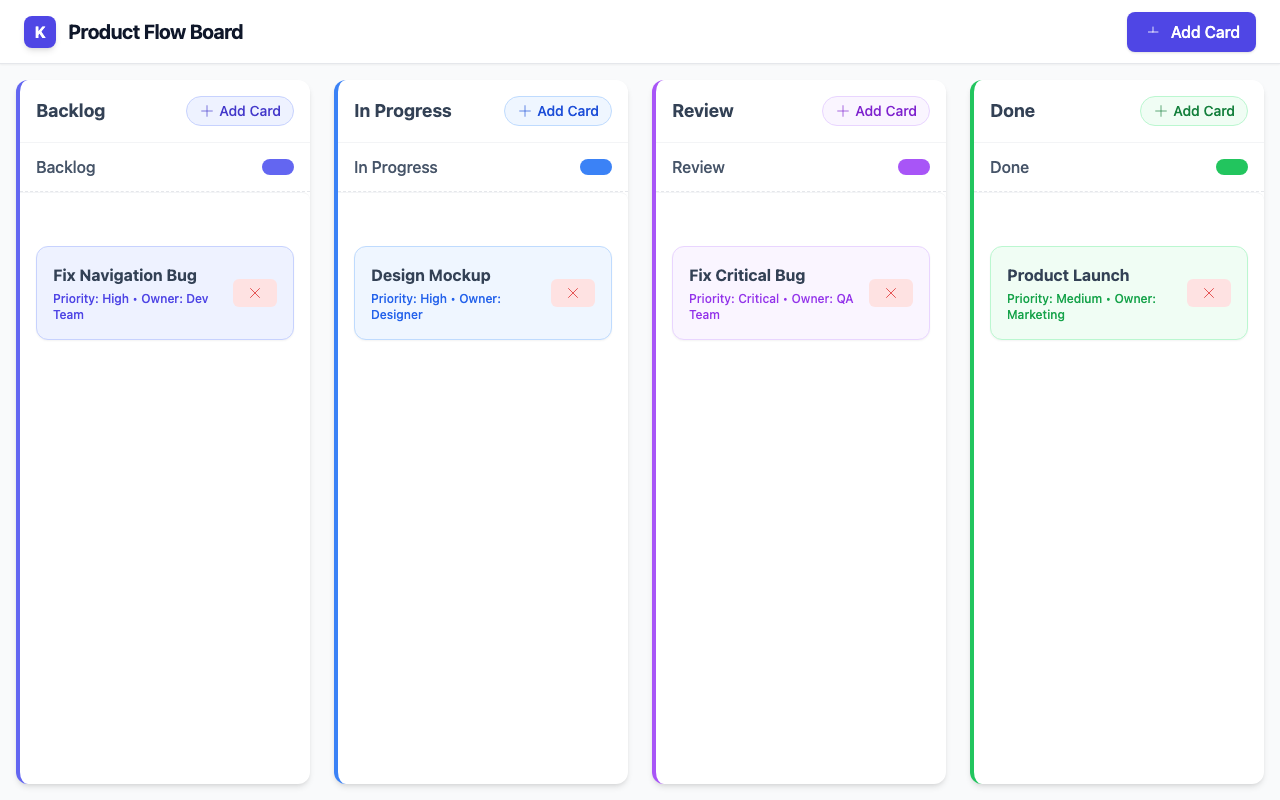Click the header Add Card button
The width and height of the screenshot is (1280, 800).
pos(1191,32)
